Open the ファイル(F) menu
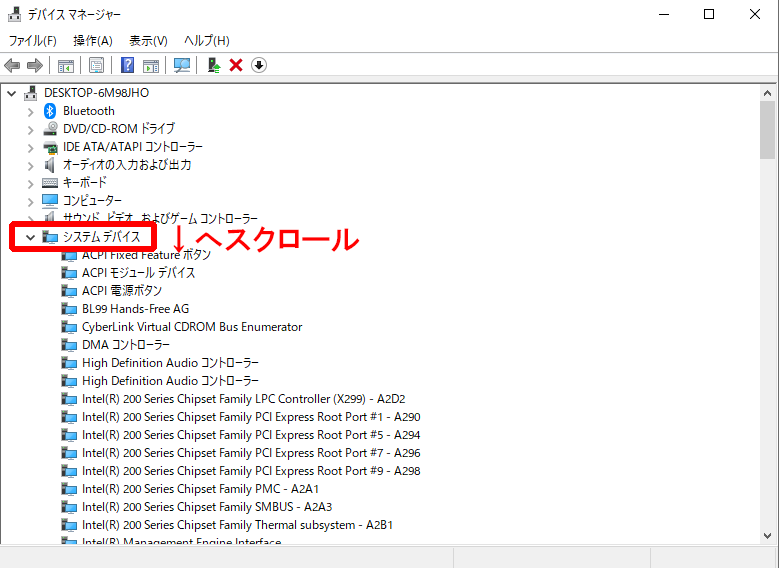The image size is (779, 568). tap(33, 41)
